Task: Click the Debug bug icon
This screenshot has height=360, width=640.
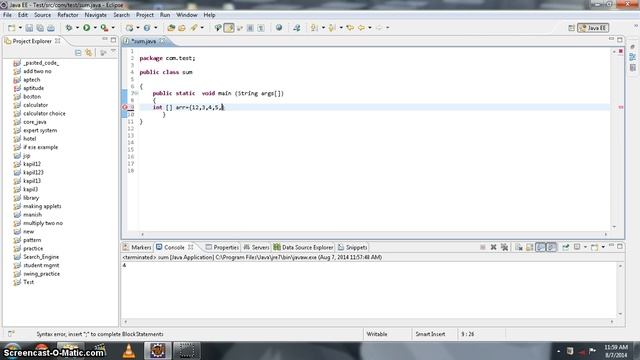Action: tap(69, 28)
